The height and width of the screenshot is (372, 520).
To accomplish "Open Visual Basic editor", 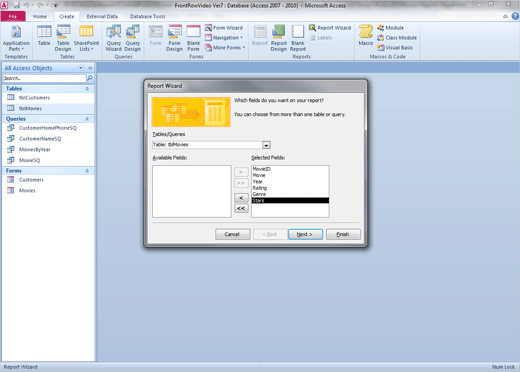I will point(395,48).
